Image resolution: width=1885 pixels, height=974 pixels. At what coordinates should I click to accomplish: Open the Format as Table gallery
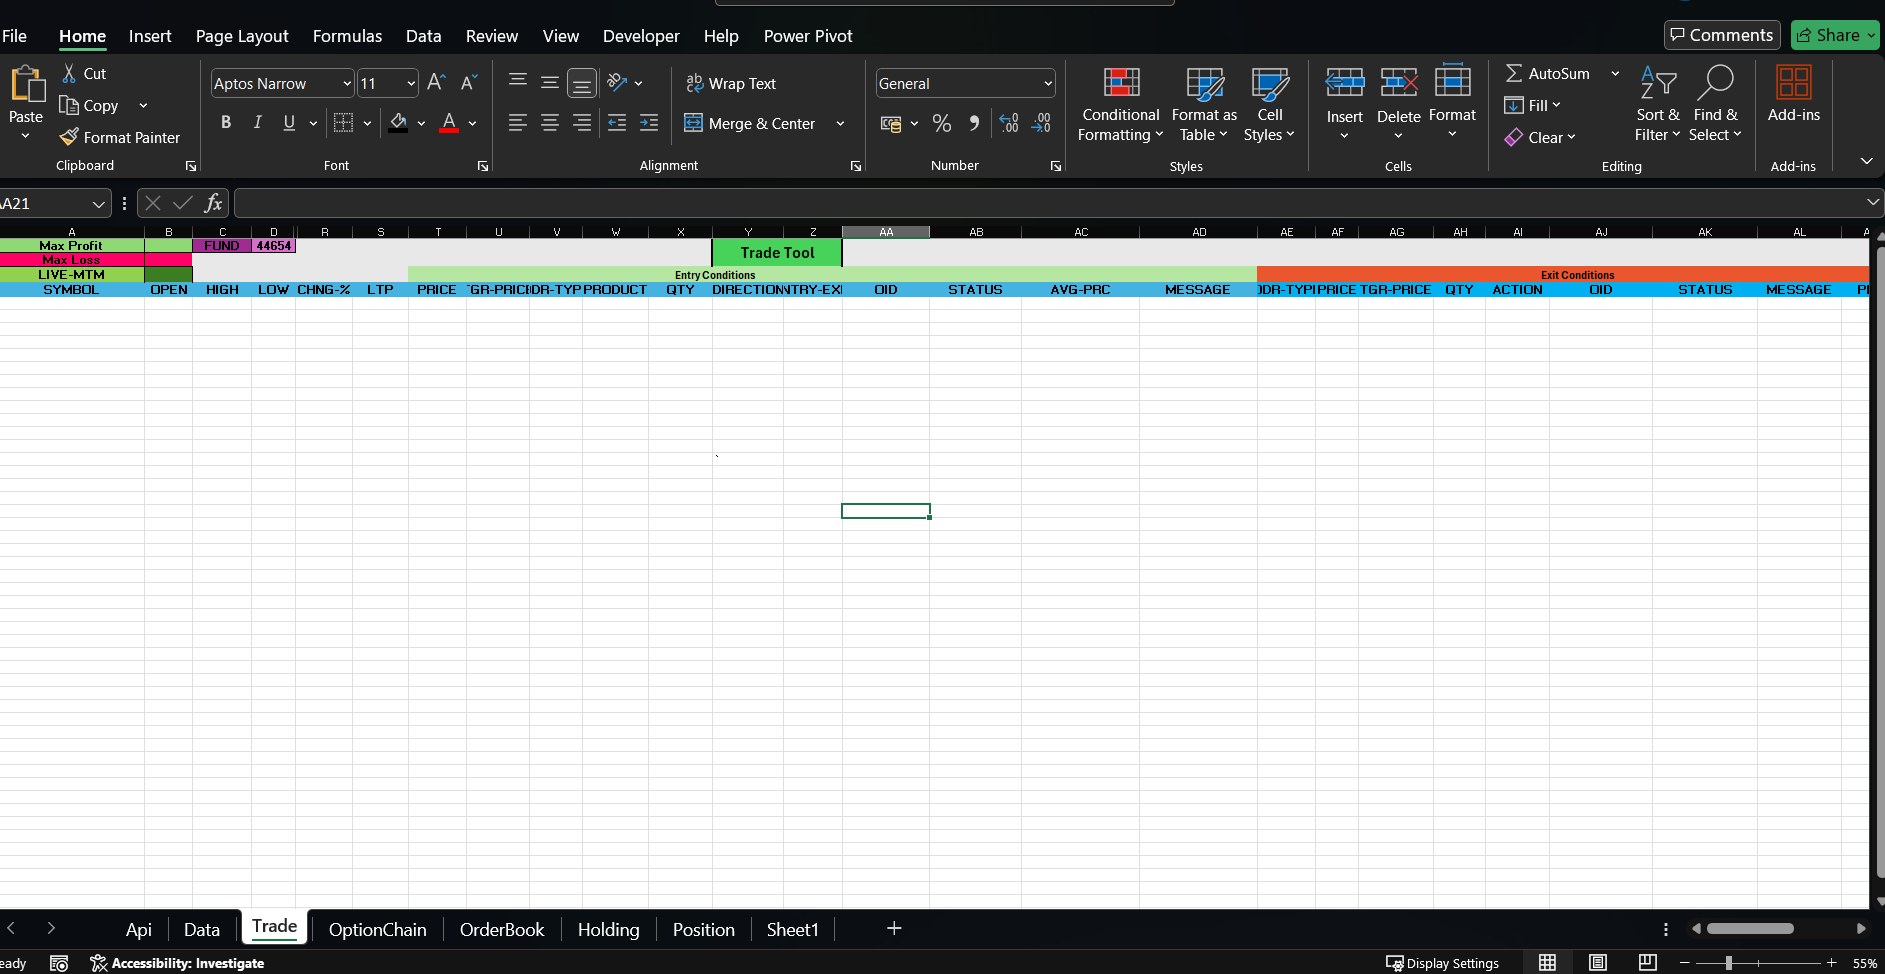[x=1204, y=104]
